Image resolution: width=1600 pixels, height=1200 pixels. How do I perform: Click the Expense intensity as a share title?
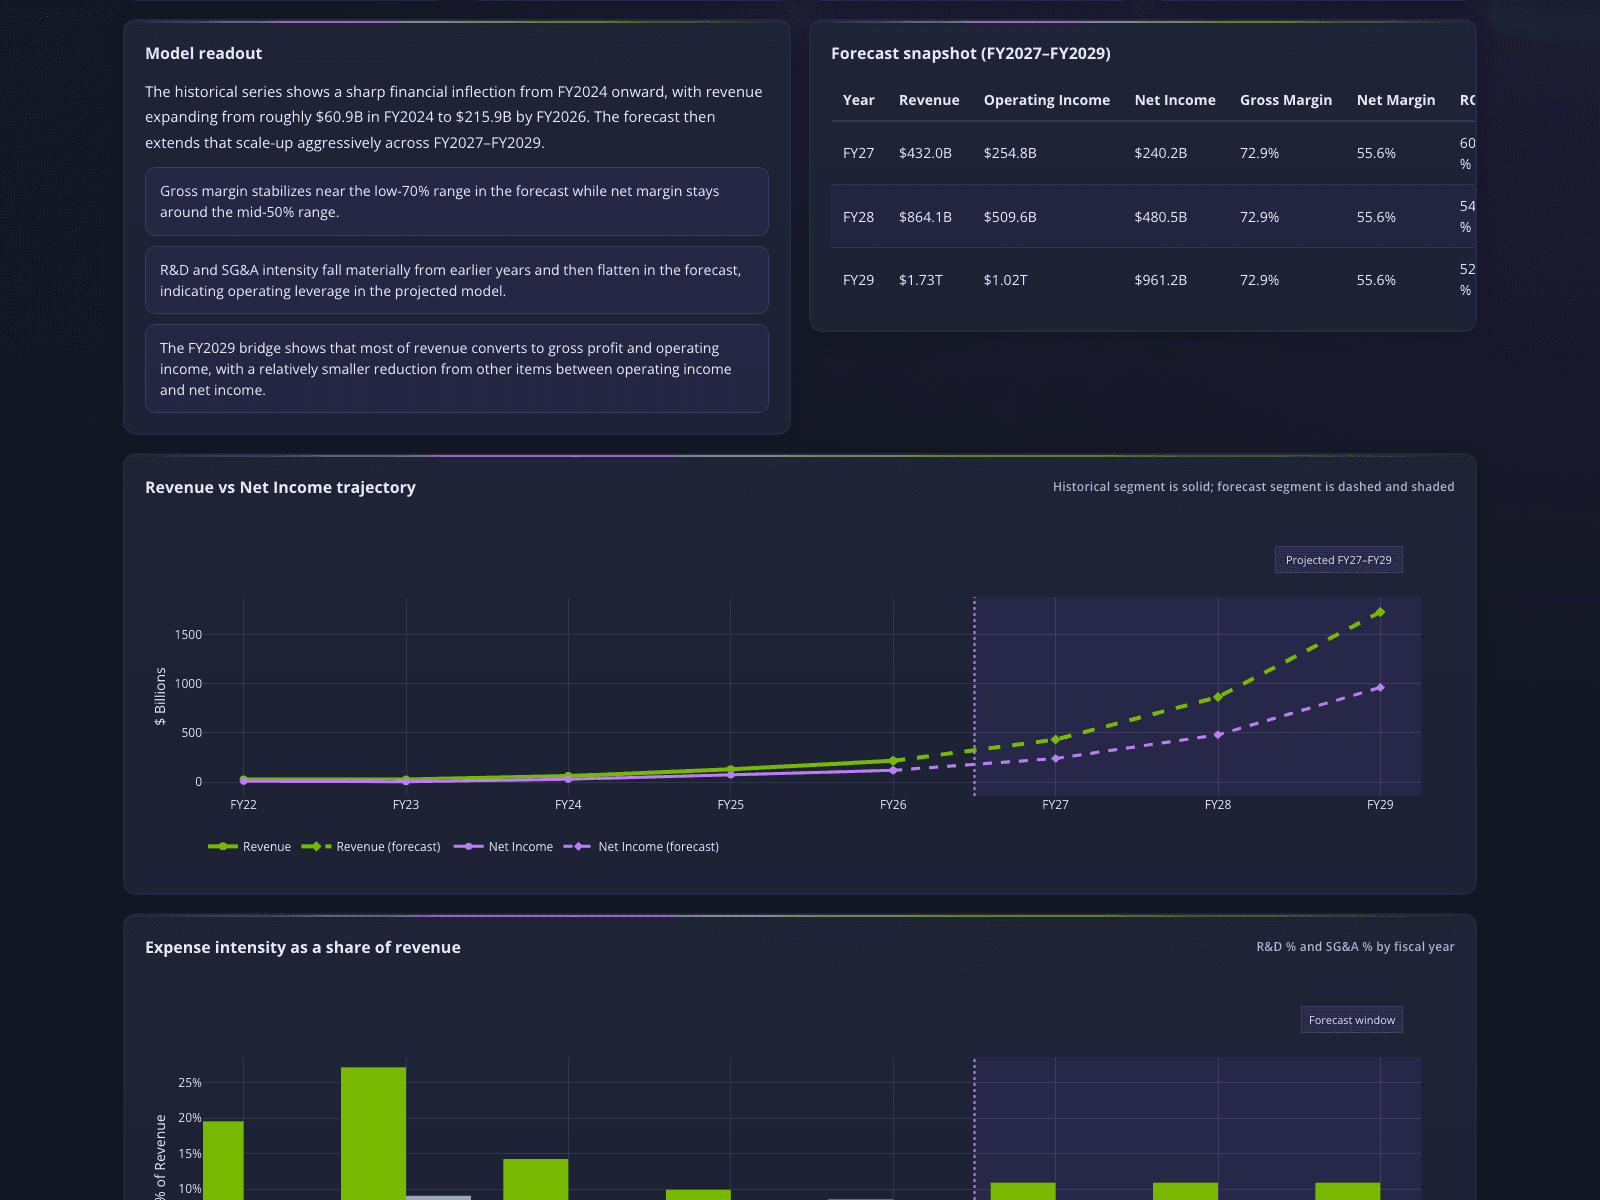303,947
